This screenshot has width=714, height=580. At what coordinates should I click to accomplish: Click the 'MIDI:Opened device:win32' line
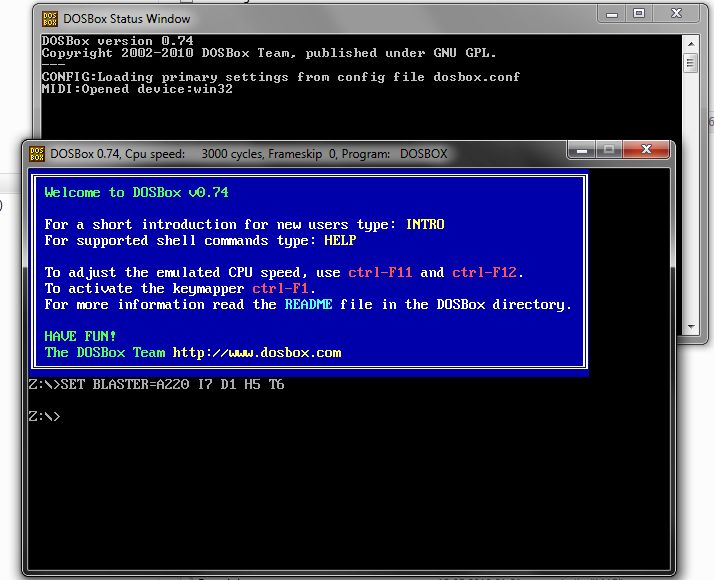tap(137, 89)
